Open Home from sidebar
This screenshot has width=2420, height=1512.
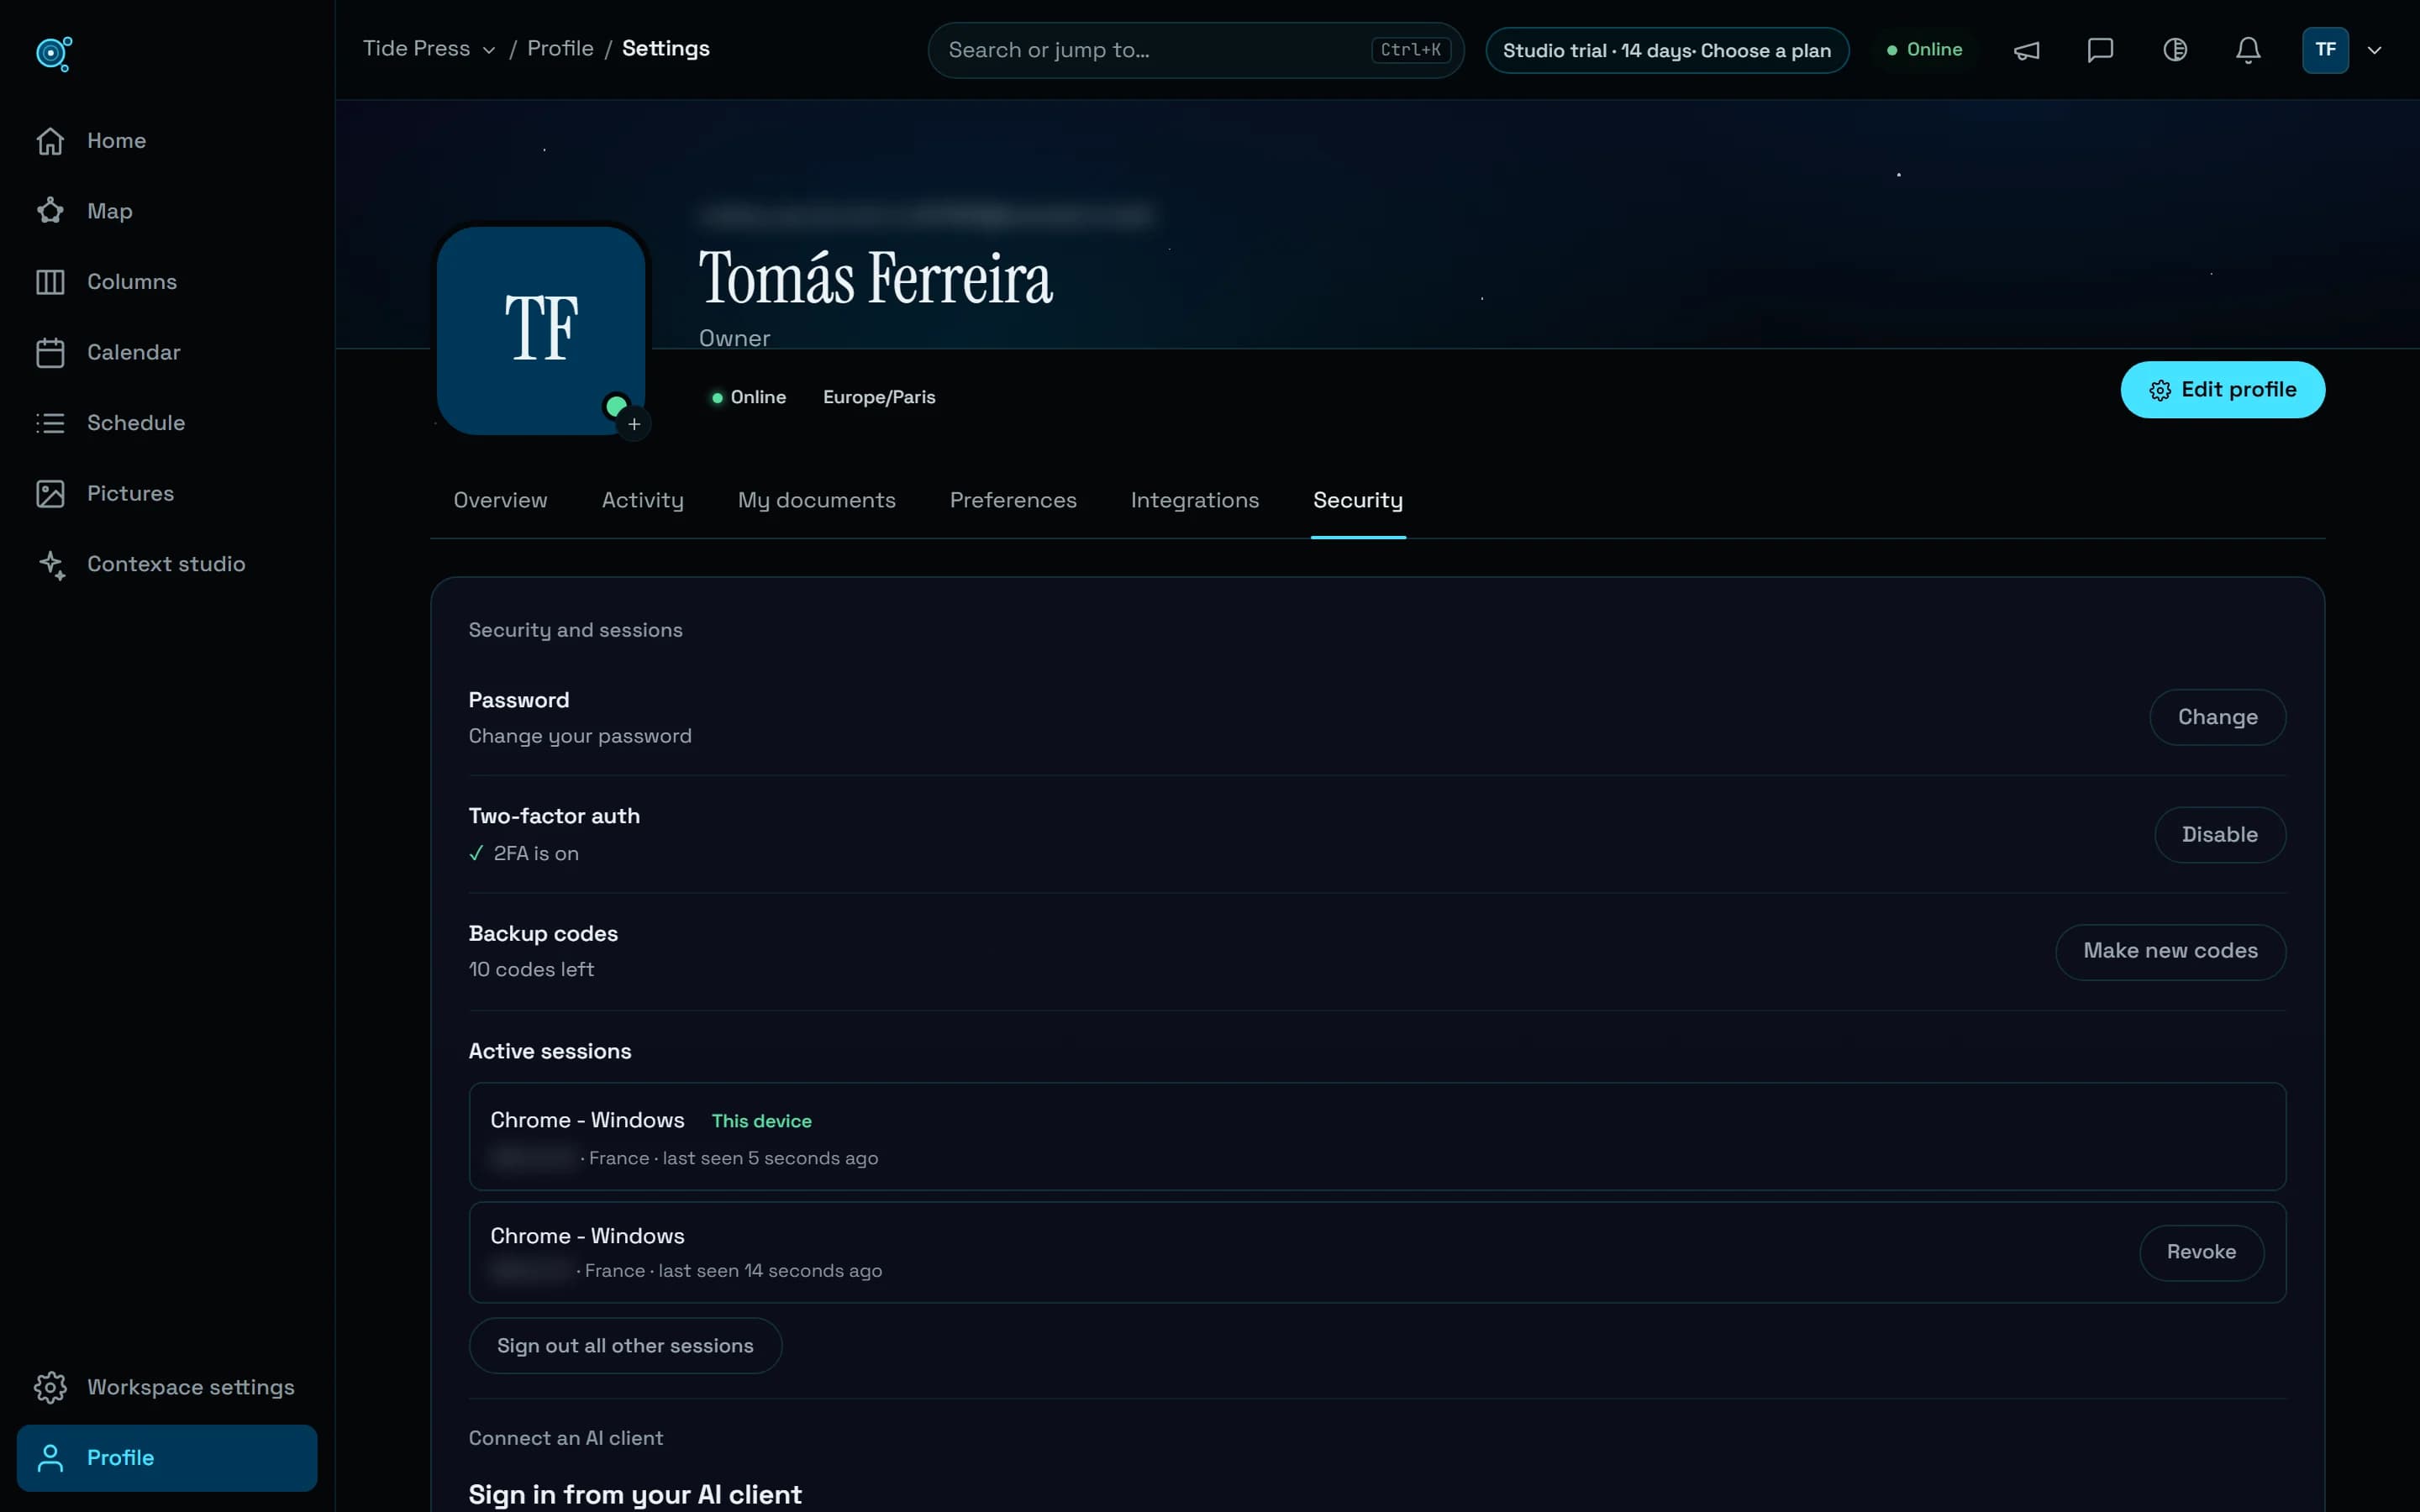tap(166, 141)
